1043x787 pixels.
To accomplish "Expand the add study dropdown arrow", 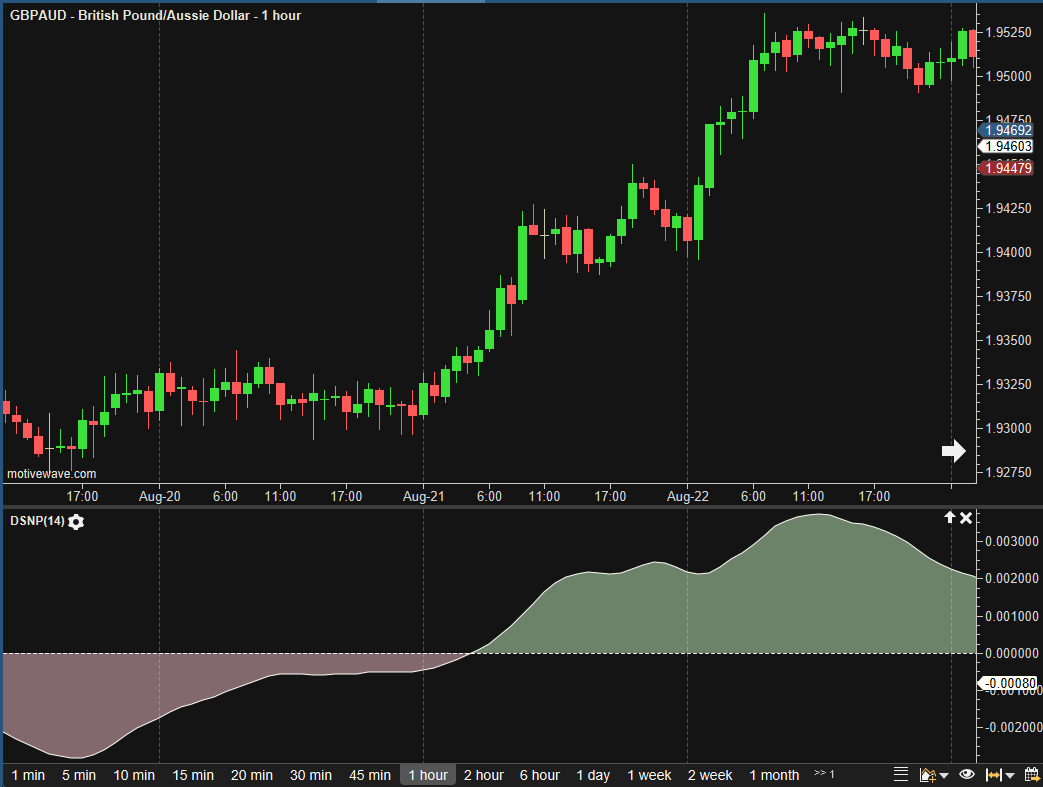I will point(944,776).
